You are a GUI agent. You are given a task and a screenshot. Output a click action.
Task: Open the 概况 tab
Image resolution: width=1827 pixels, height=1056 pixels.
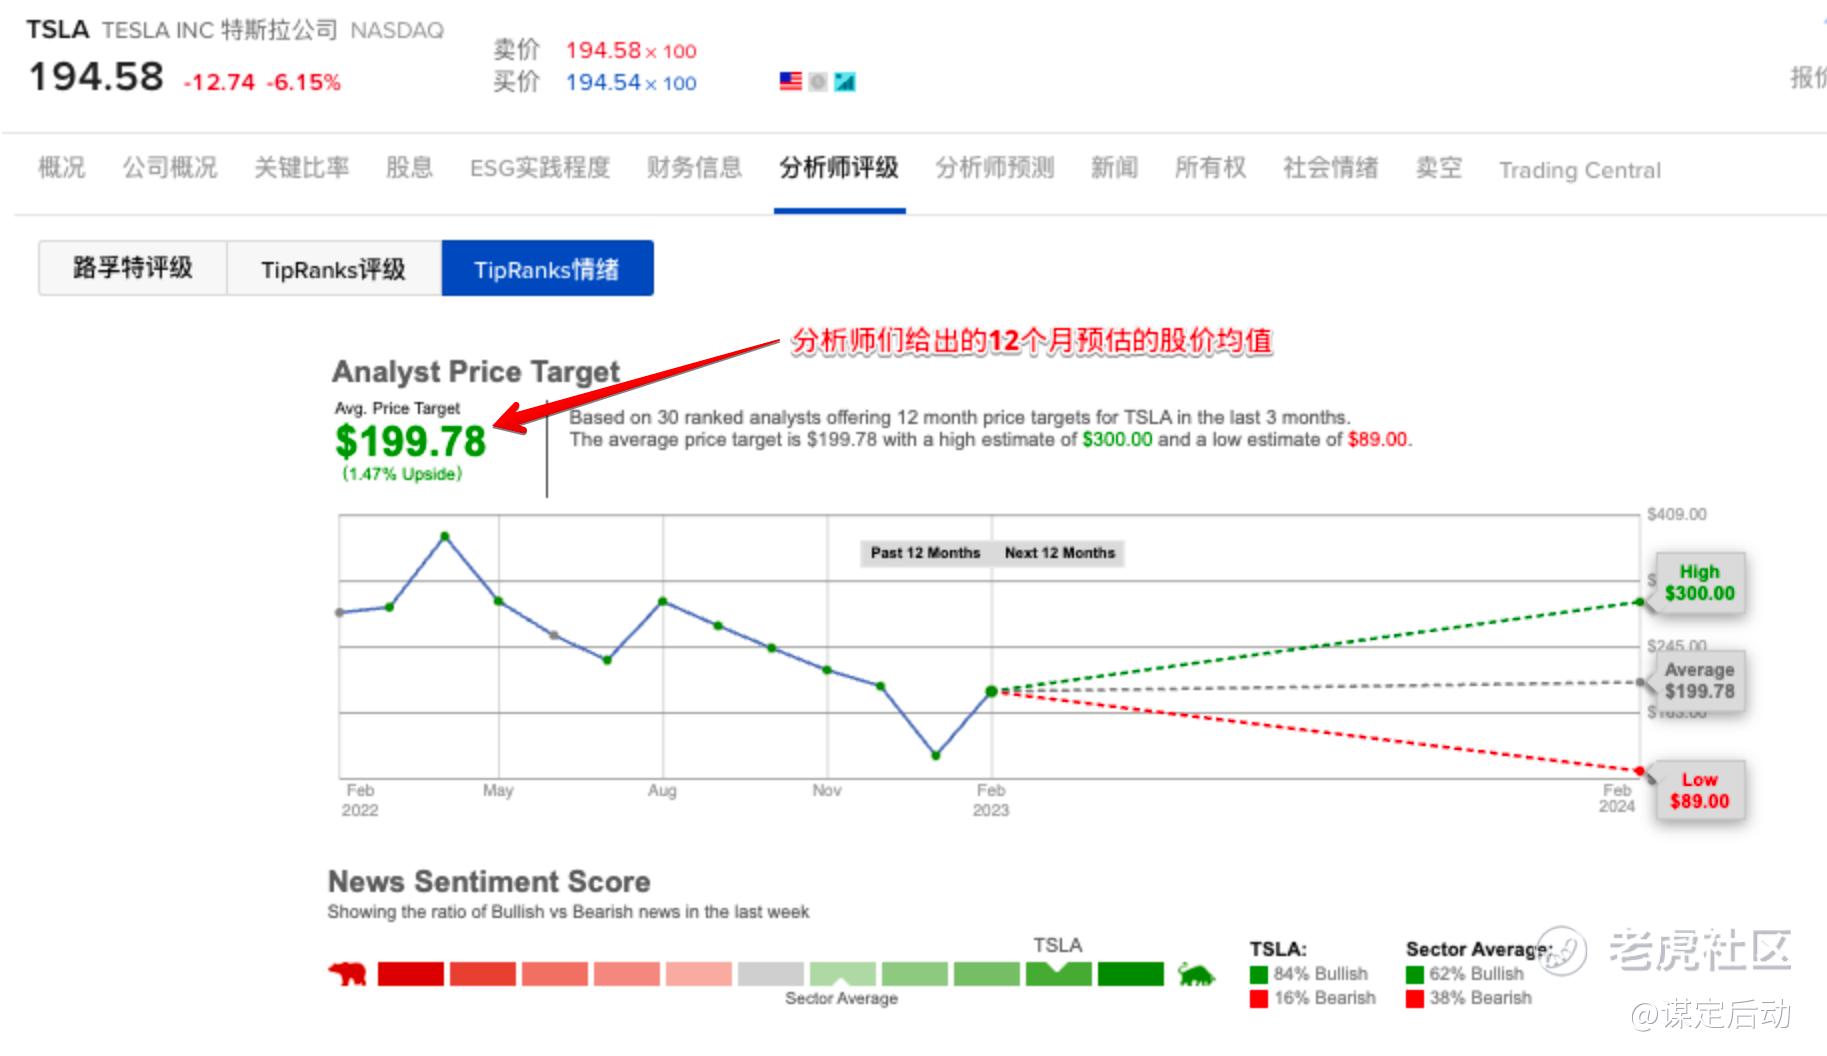pos(62,167)
